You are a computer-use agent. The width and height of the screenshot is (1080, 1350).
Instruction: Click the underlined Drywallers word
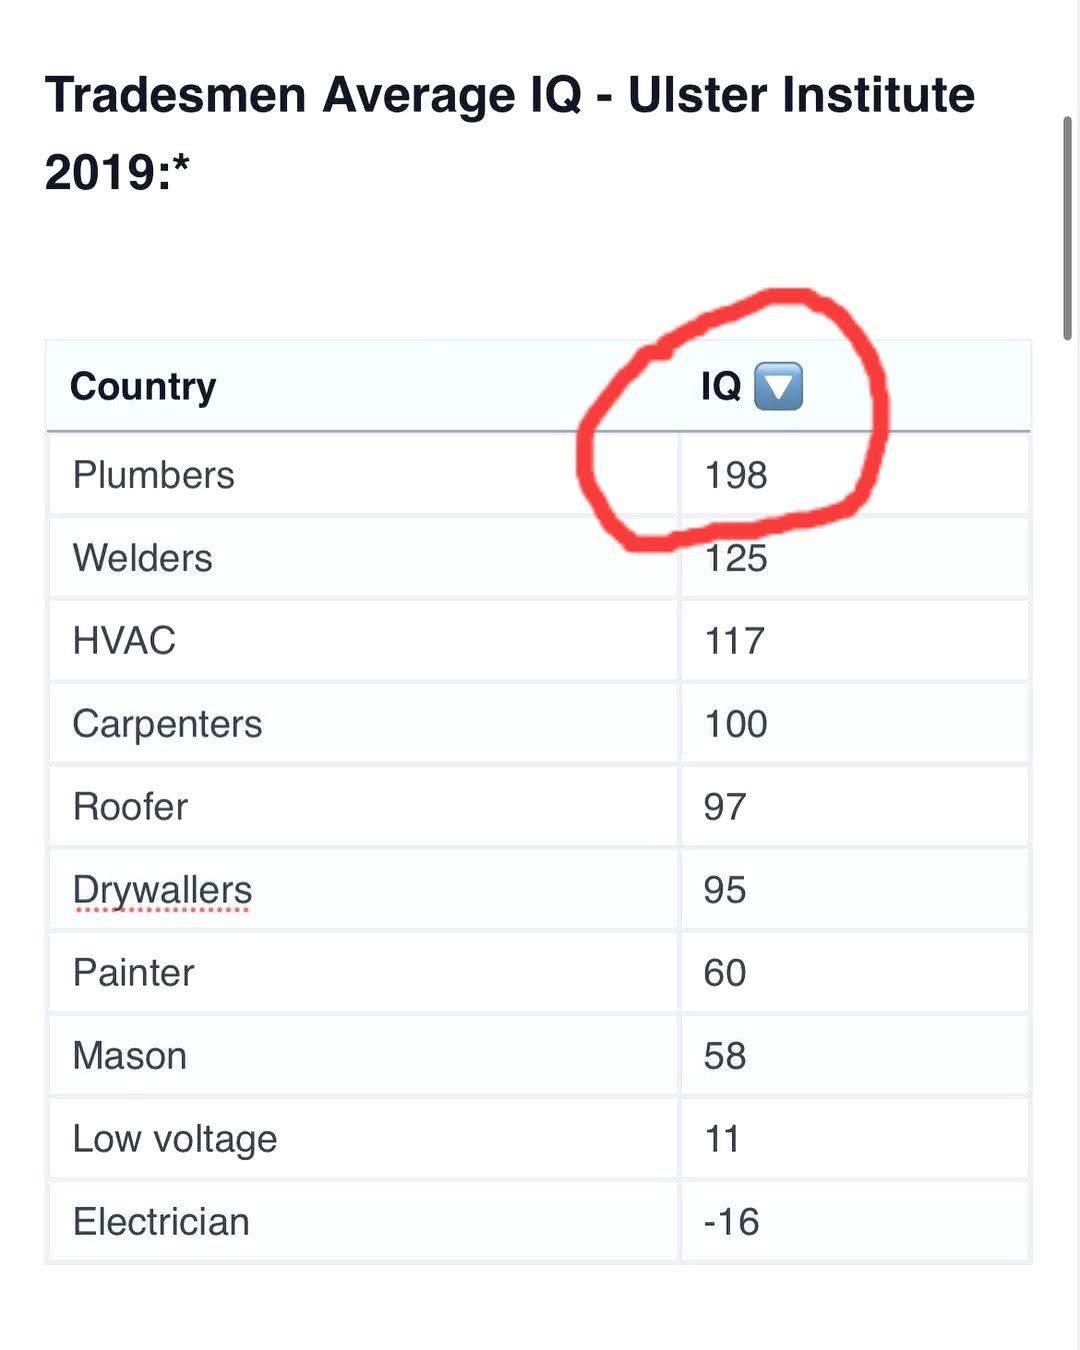(162, 890)
